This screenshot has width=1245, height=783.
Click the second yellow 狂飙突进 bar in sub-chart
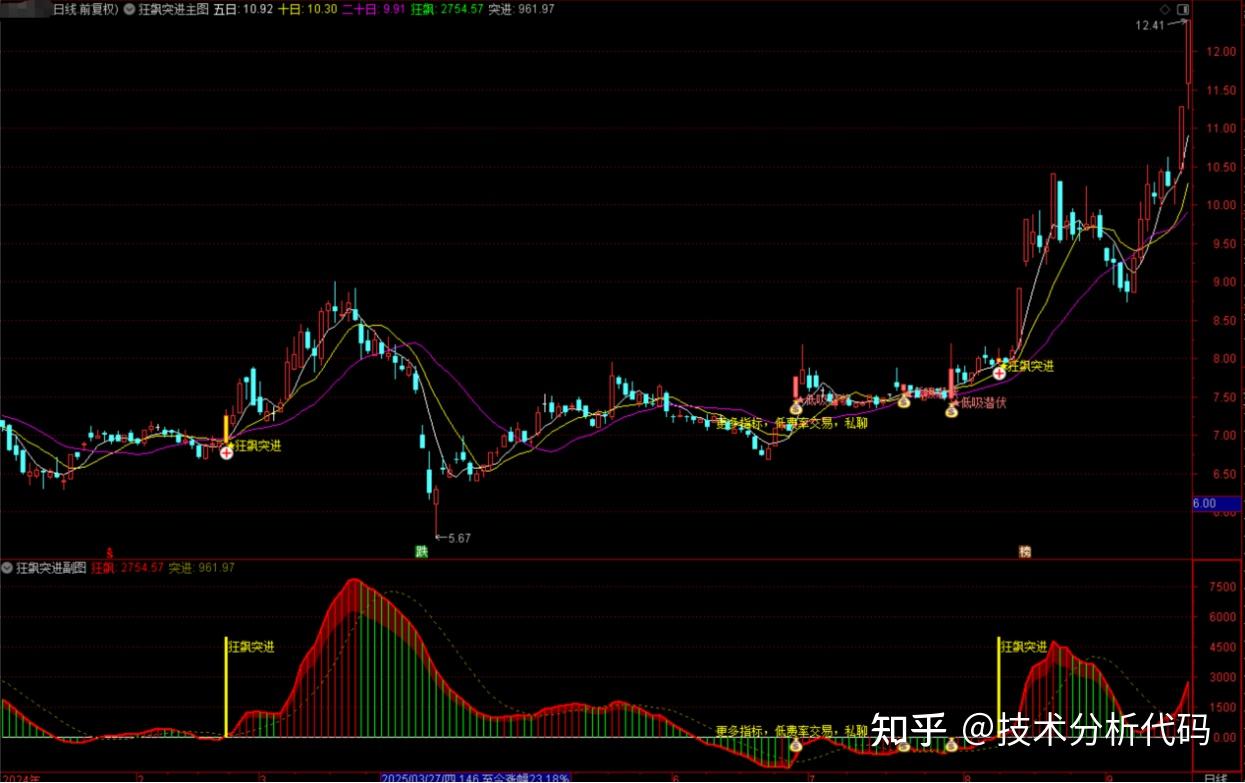tap(999, 687)
